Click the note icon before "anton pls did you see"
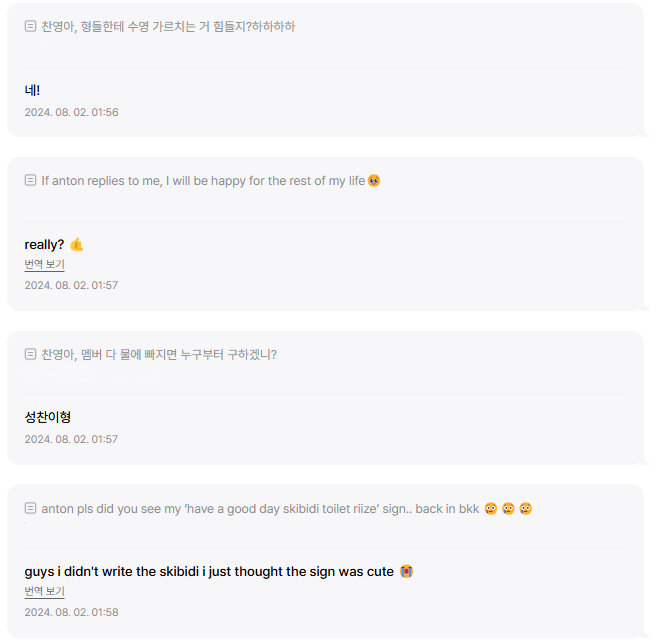The height and width of the screenshot is (644, 658). coord(30,508)
